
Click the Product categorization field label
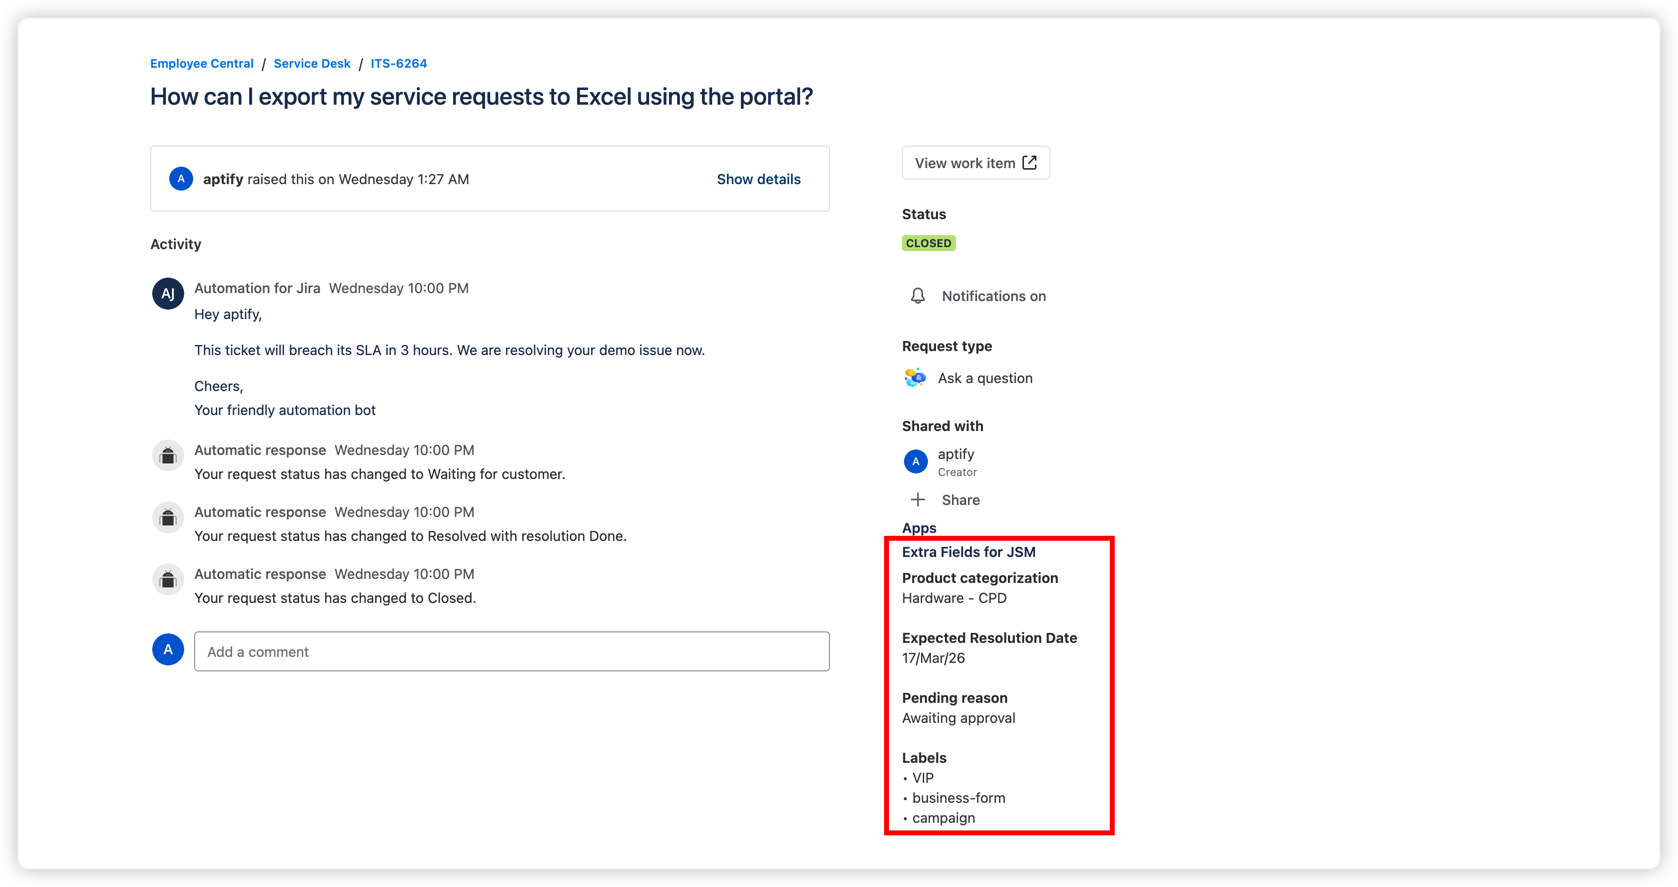tap(980, 578)
